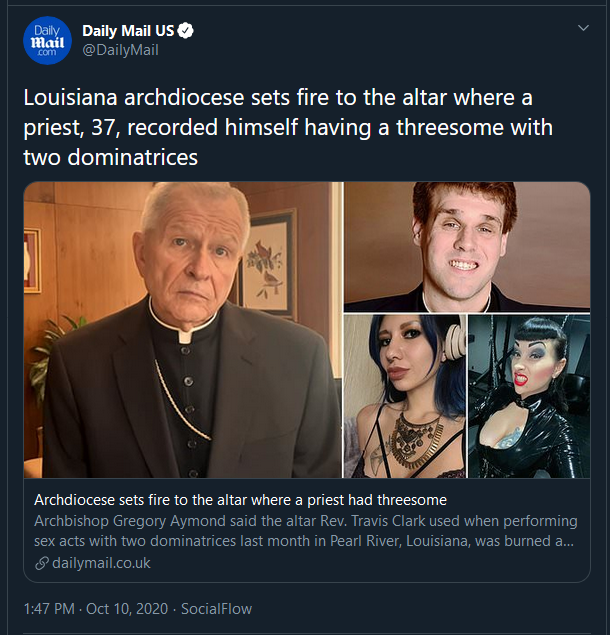Click the Daily Mail profile avatar
This screenshot has height=635, width=610.
click(x=45, y=40)
